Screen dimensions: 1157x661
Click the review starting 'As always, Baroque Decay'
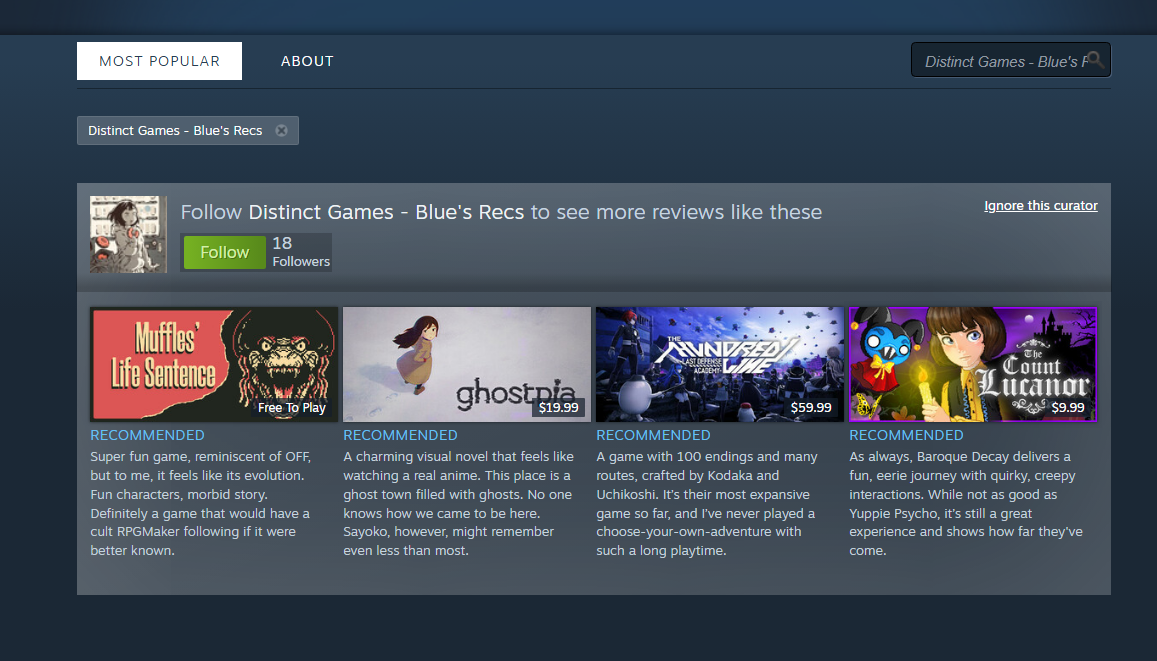tap(966, 504)
